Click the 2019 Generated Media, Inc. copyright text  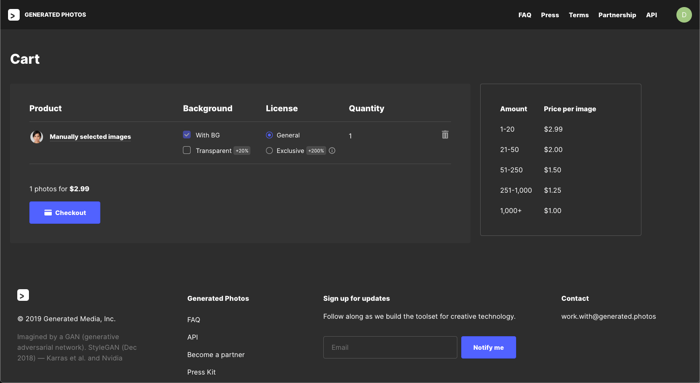(x=66, y=319)
